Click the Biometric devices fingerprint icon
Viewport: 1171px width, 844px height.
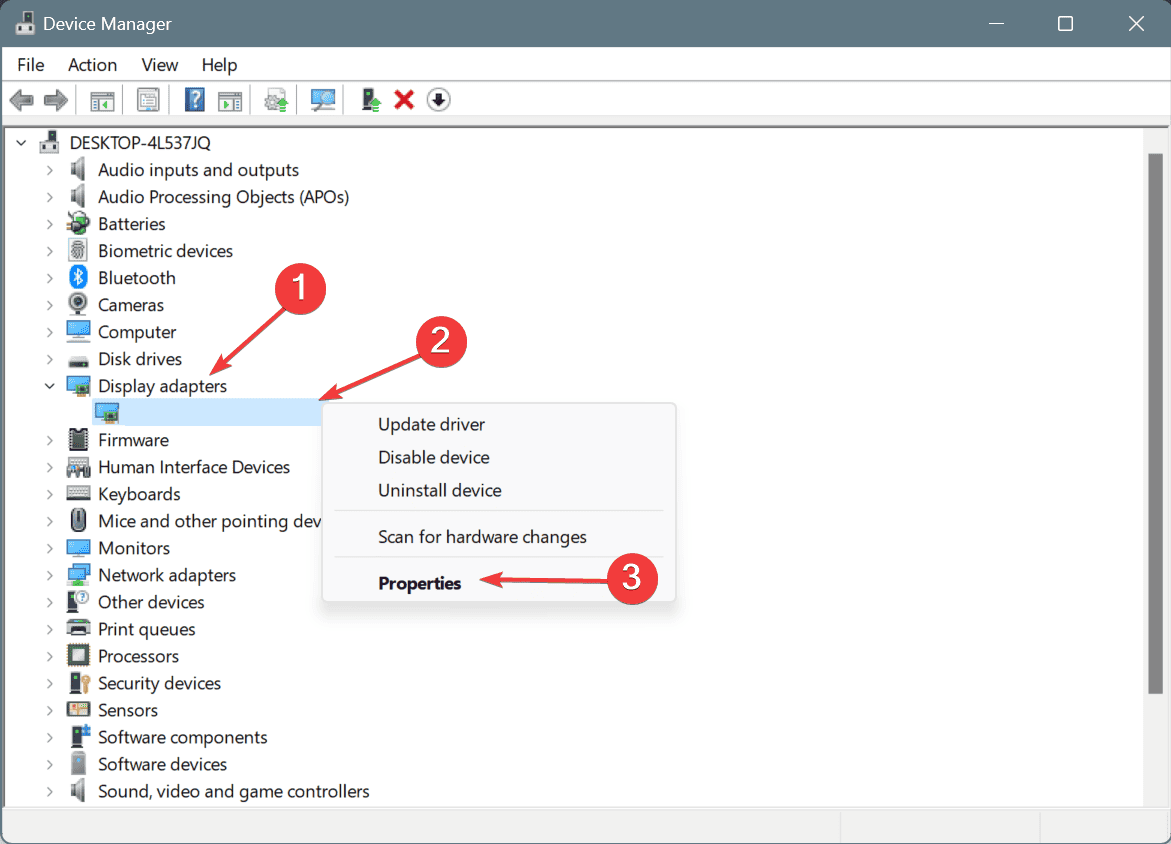(x=78, y=250)
